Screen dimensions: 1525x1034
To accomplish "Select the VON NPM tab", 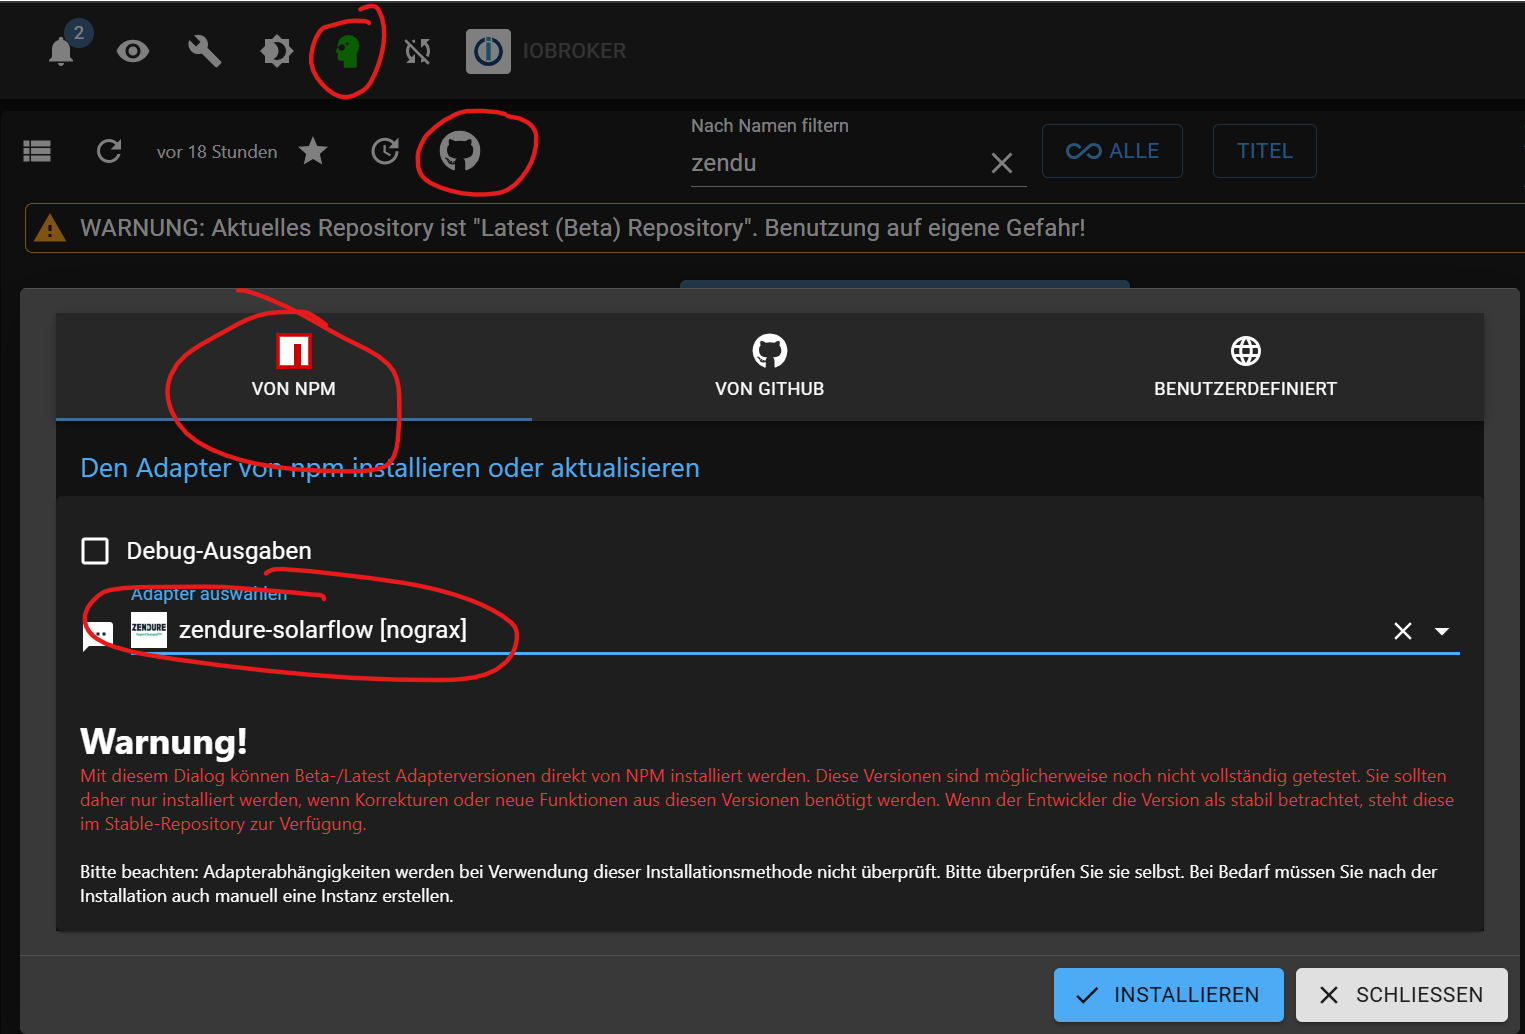I will (x=294, y=366).
